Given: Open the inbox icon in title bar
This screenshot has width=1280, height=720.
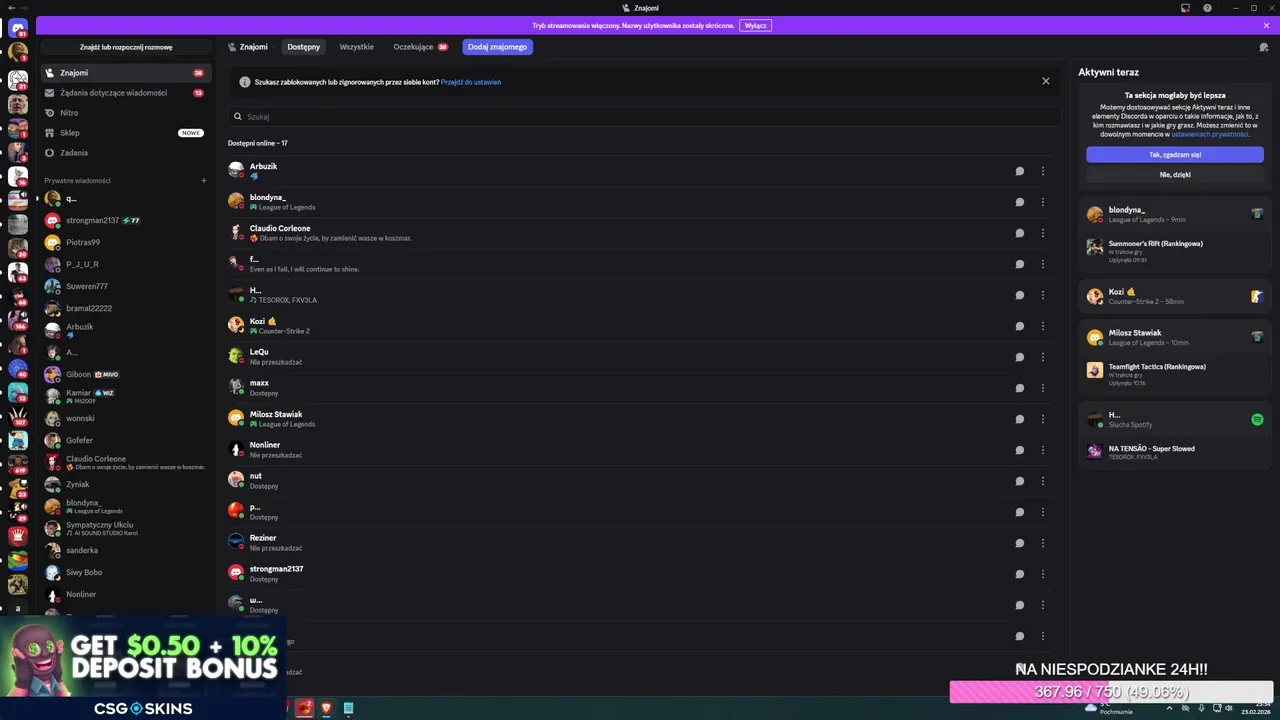Looking at the screenshot, I should [x=1185, y=8].
